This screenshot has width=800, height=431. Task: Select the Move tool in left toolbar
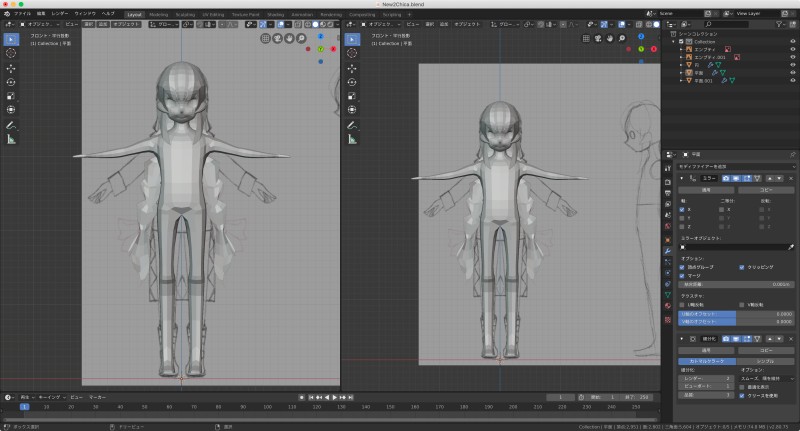pyautogui.click(x=11, y=68)
